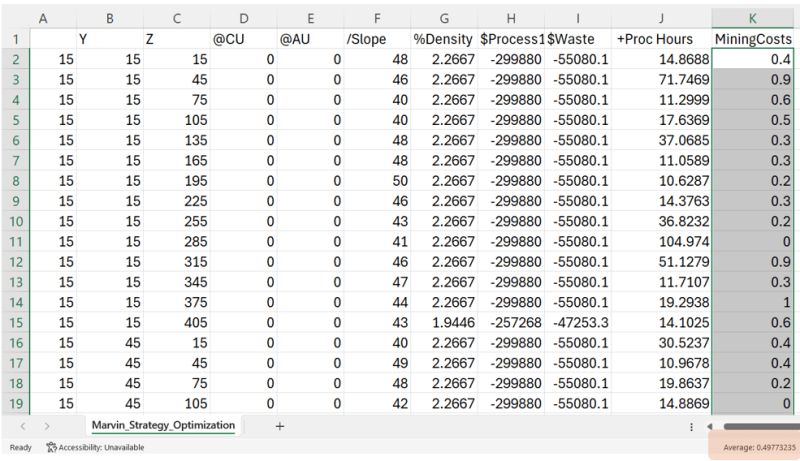The image size is (800, 461).
Task: Select column A header
Action: click(x=43, y=19)
